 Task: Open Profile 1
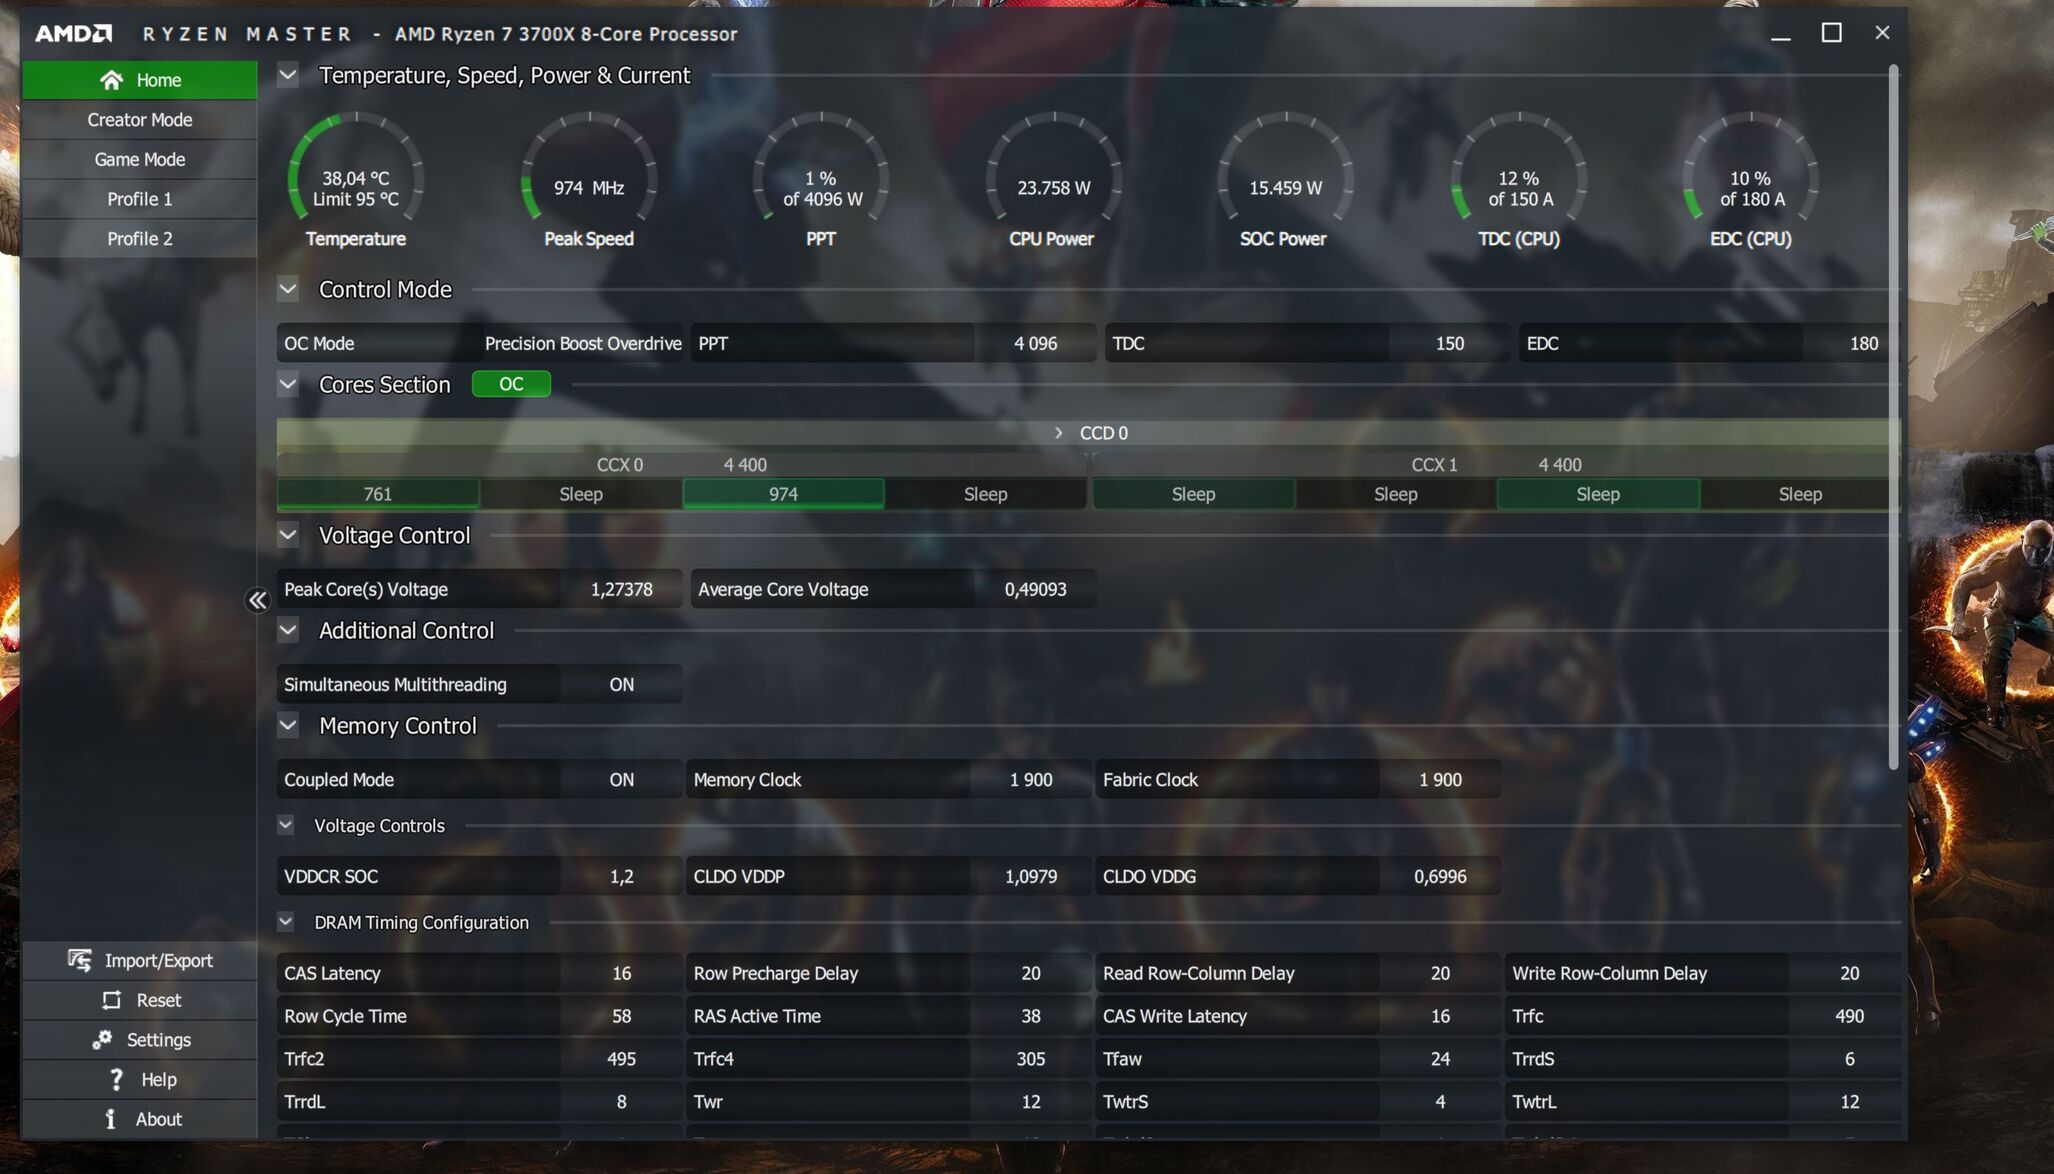pyautogui.click(x=139, y=199)
